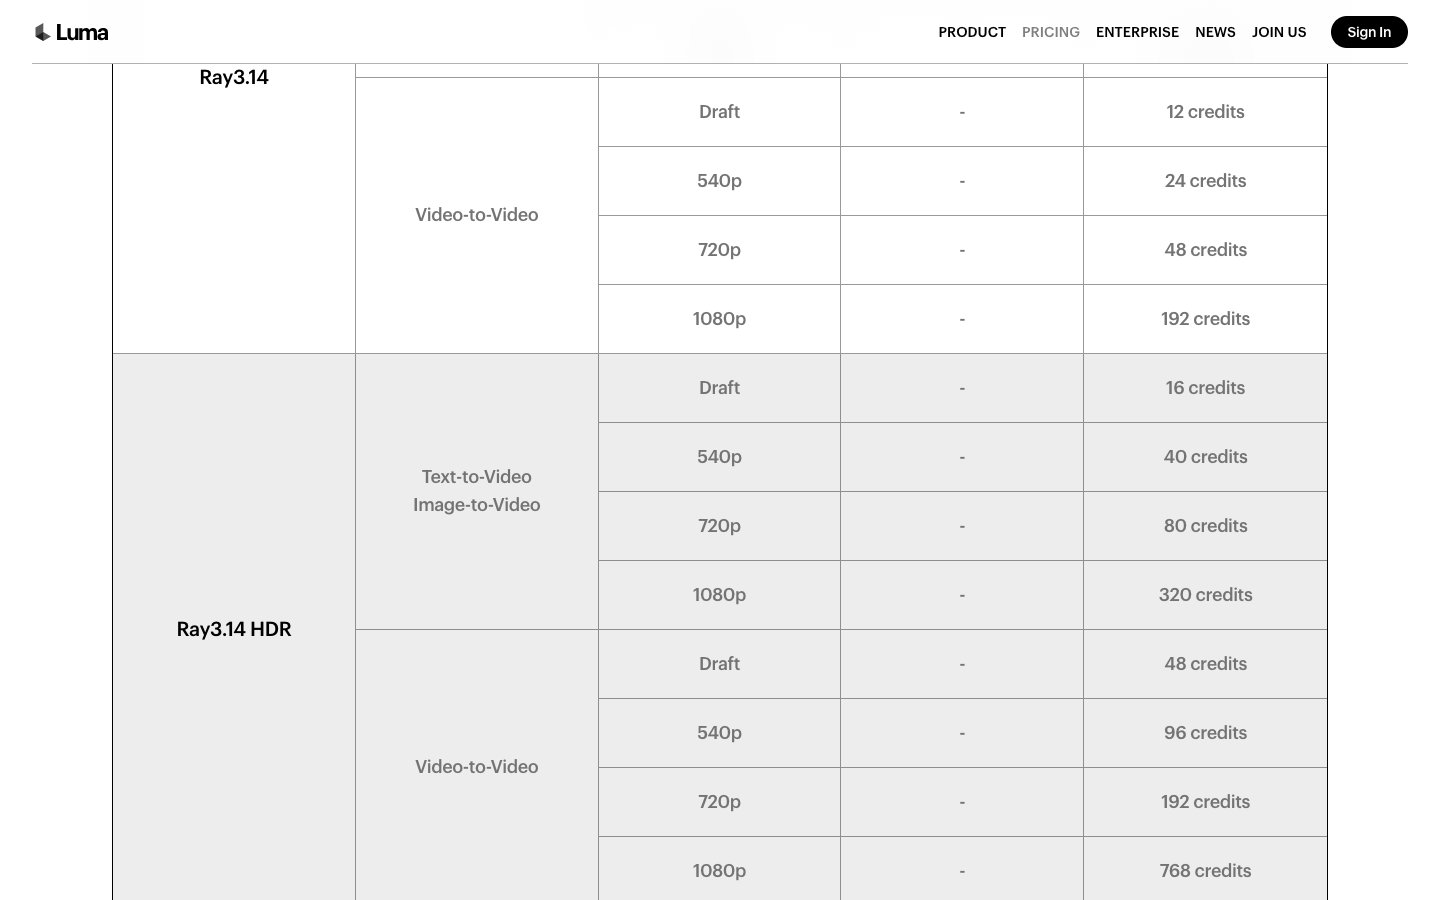Select the Ray3.14 HDR model label
The width and height of the screenshot is (1440, 900).
(234, 629)
